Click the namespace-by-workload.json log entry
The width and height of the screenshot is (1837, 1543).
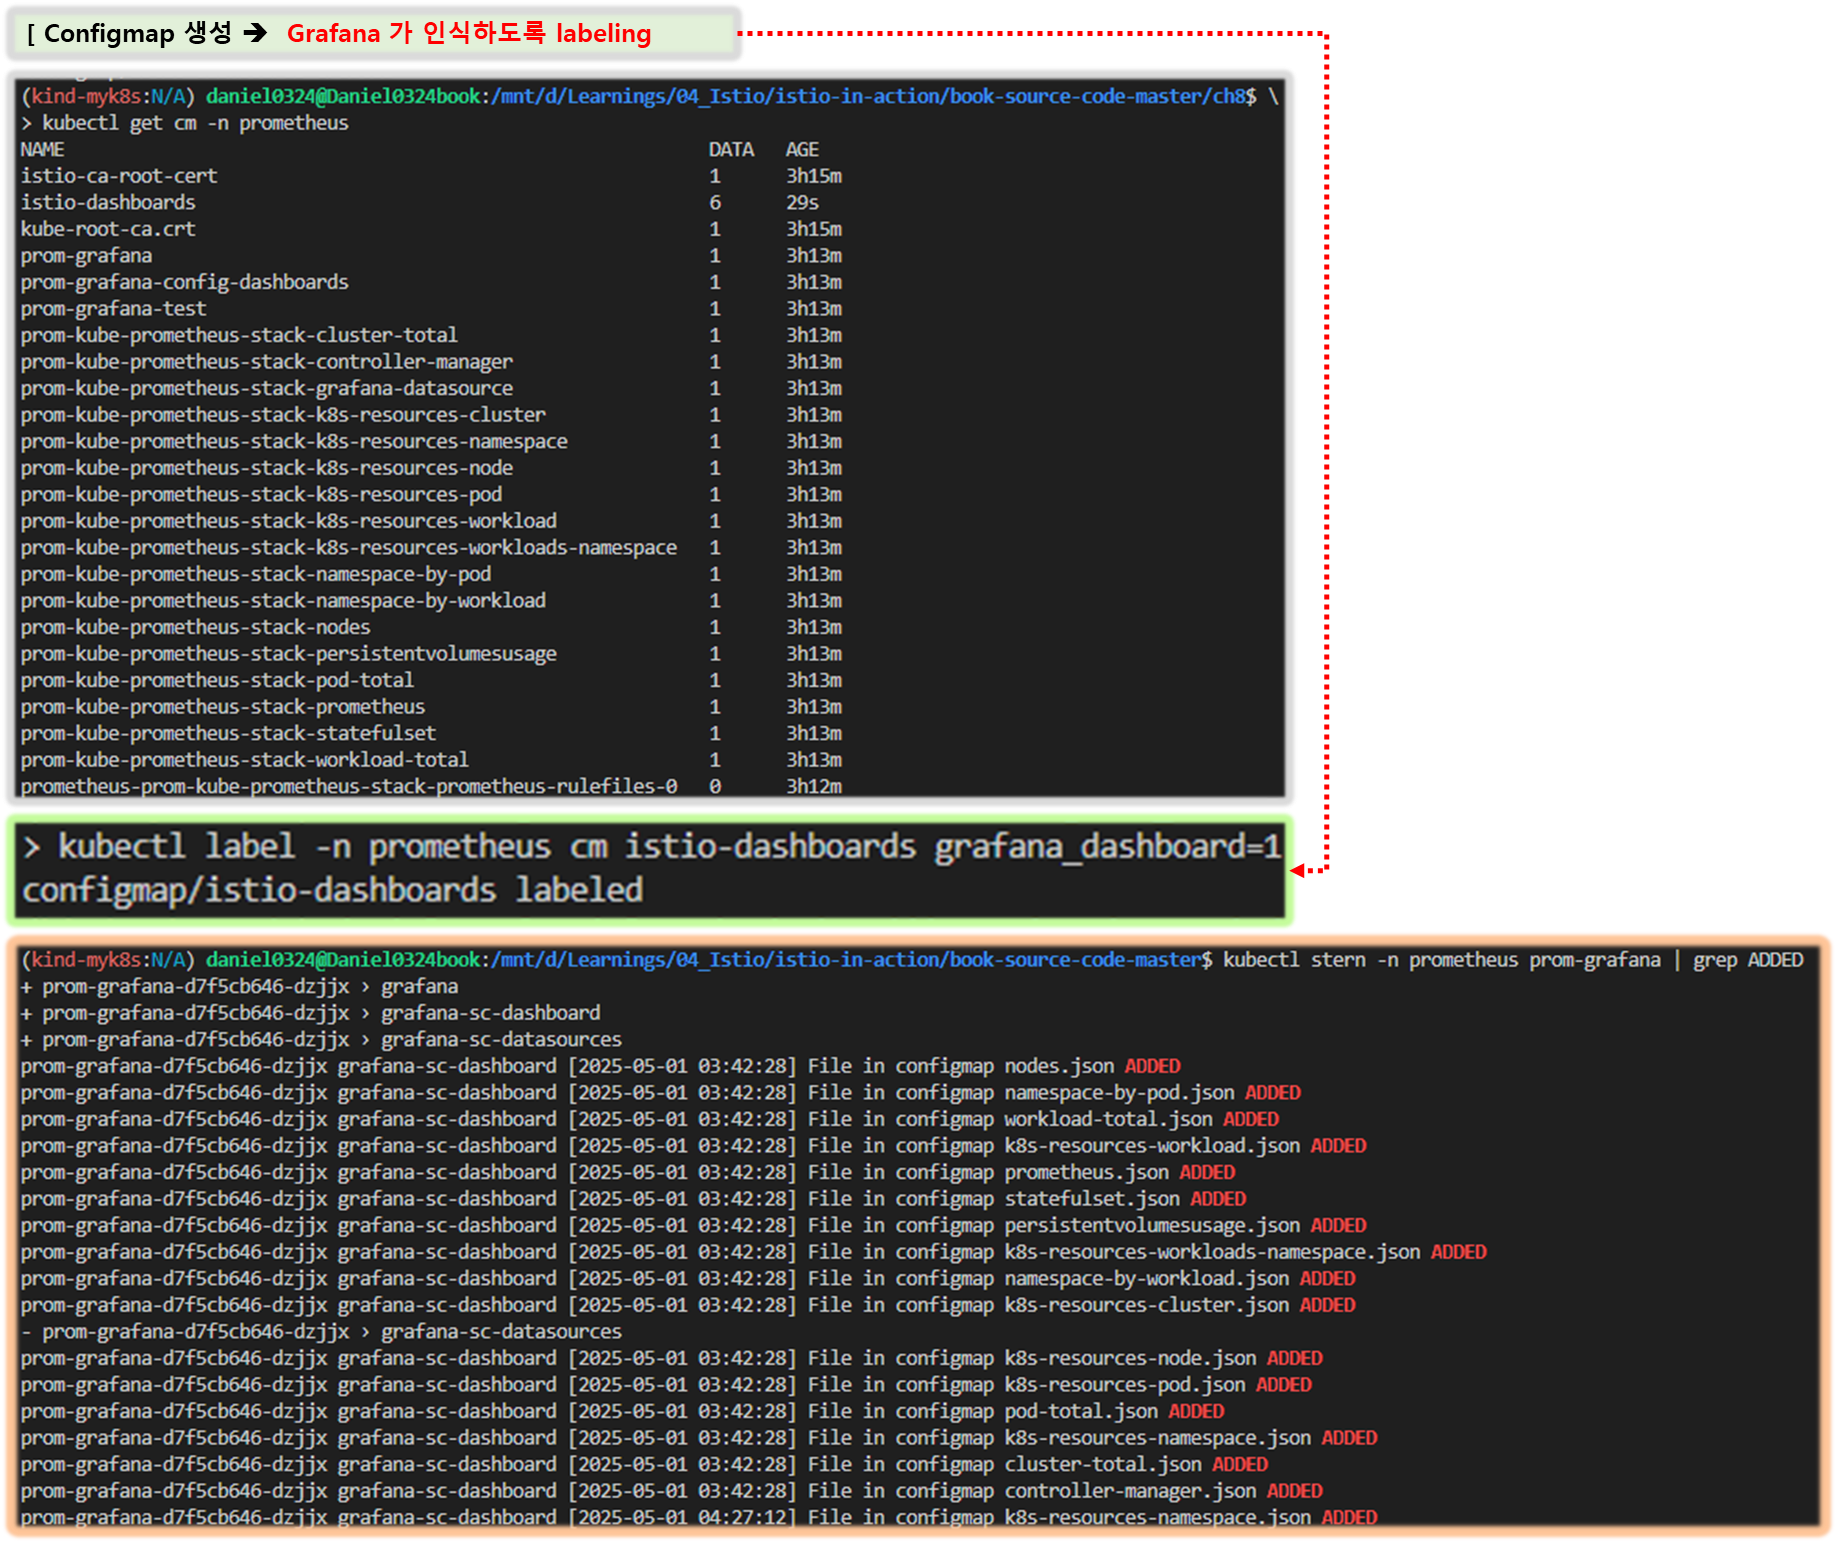(688, 1278)
